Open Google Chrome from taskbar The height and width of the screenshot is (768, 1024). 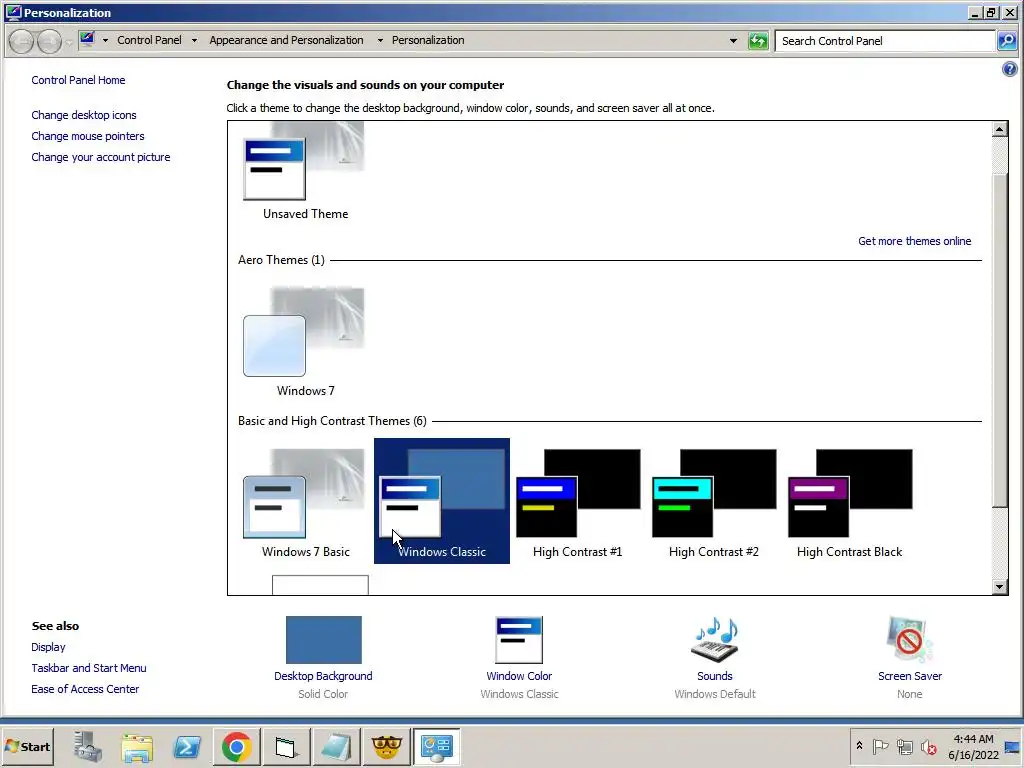(x=236, y=746)
